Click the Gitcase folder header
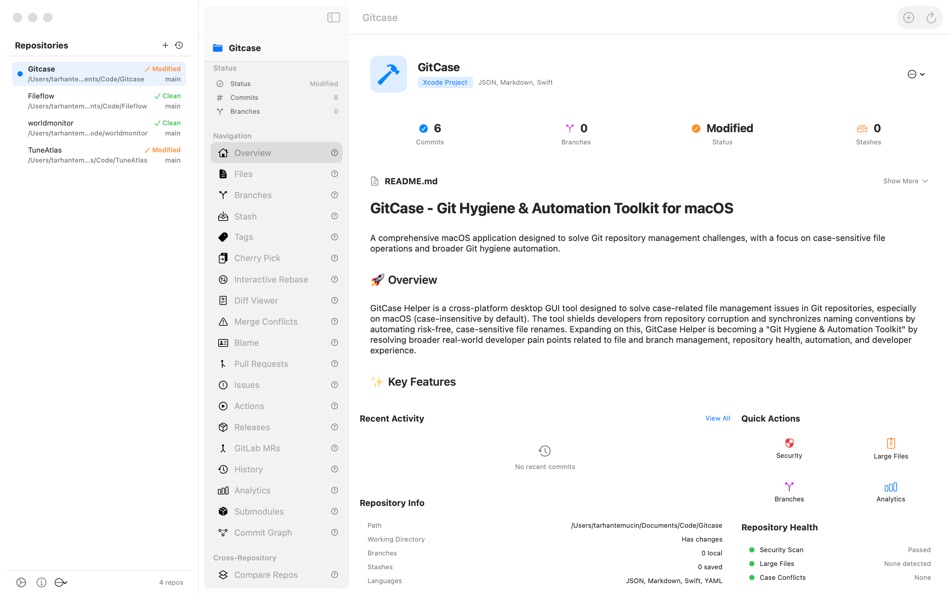The width and height of the screenshot is (950, 594). pyautogui.click(x=237, y=48)
